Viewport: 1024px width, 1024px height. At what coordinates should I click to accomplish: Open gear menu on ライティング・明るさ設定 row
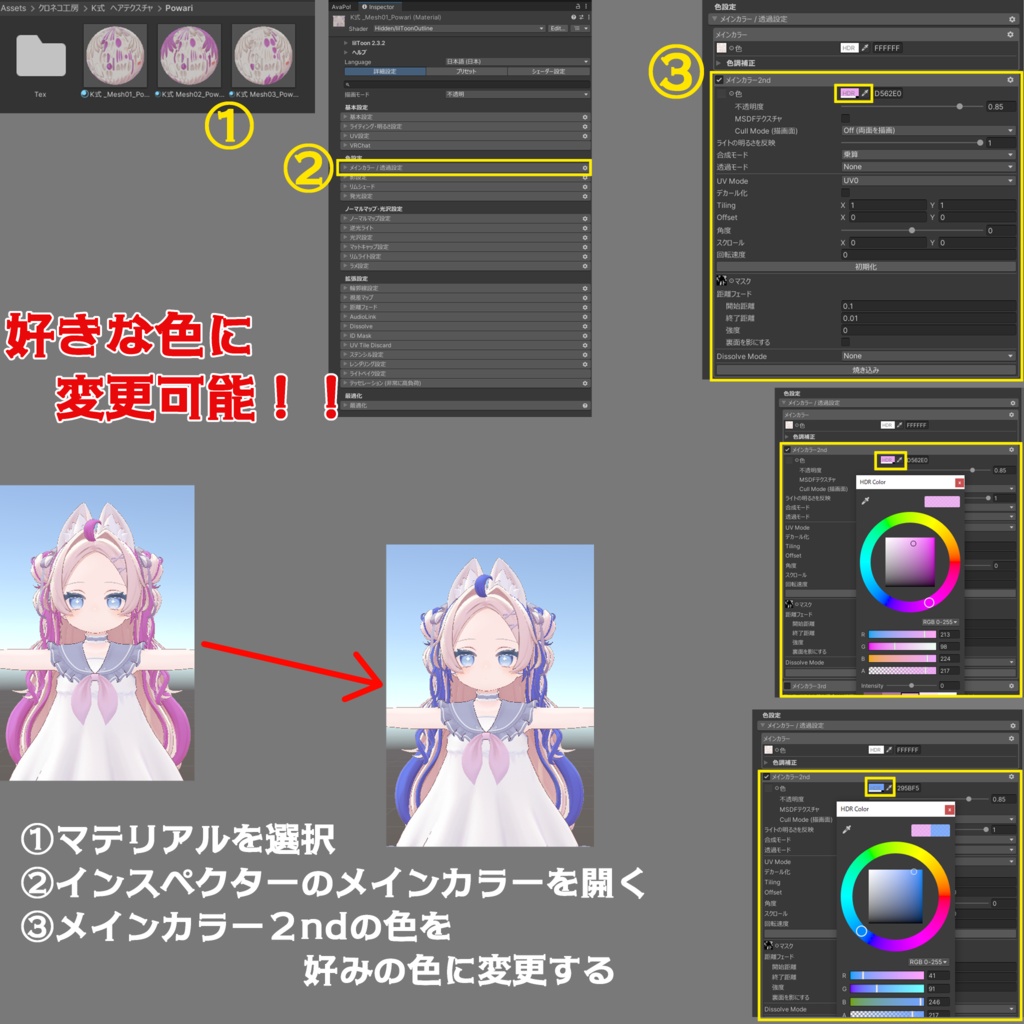point(585,127)
